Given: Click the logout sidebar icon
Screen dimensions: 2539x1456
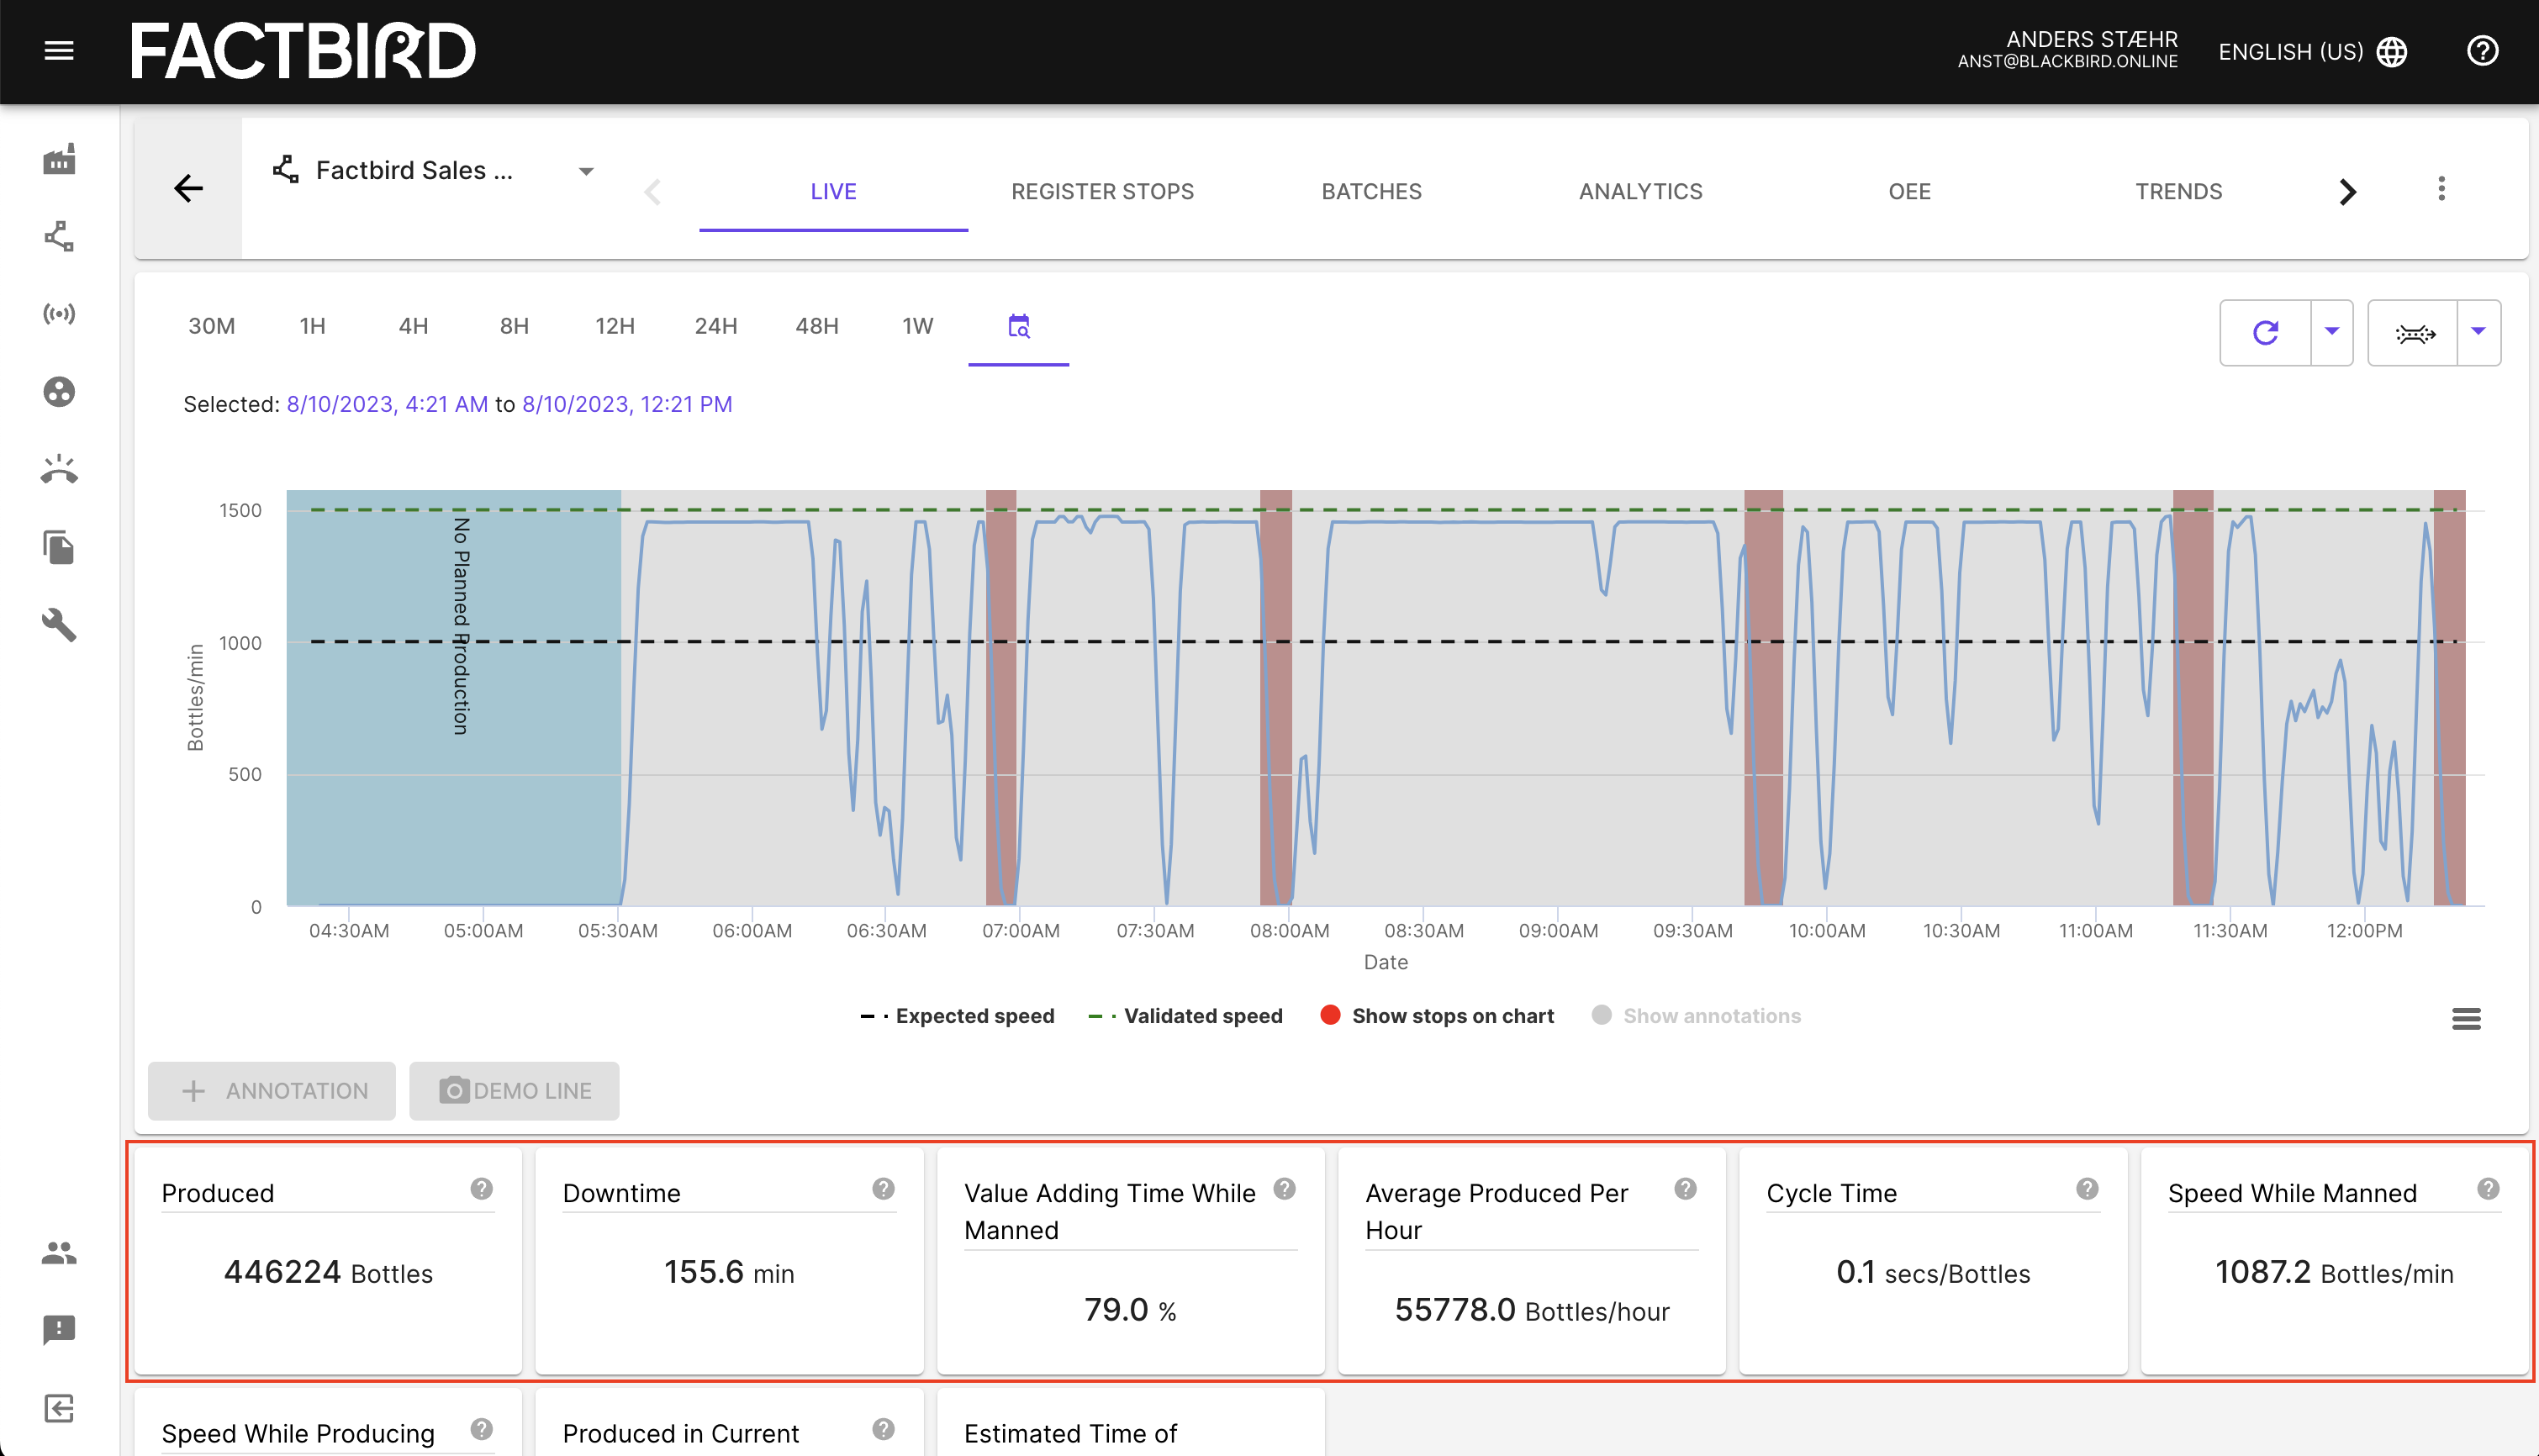Looking at the screenshot, I should click(59, 1408).
